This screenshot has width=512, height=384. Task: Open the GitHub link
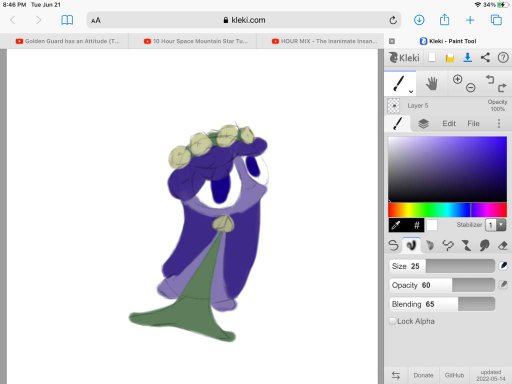click(454, 375)
